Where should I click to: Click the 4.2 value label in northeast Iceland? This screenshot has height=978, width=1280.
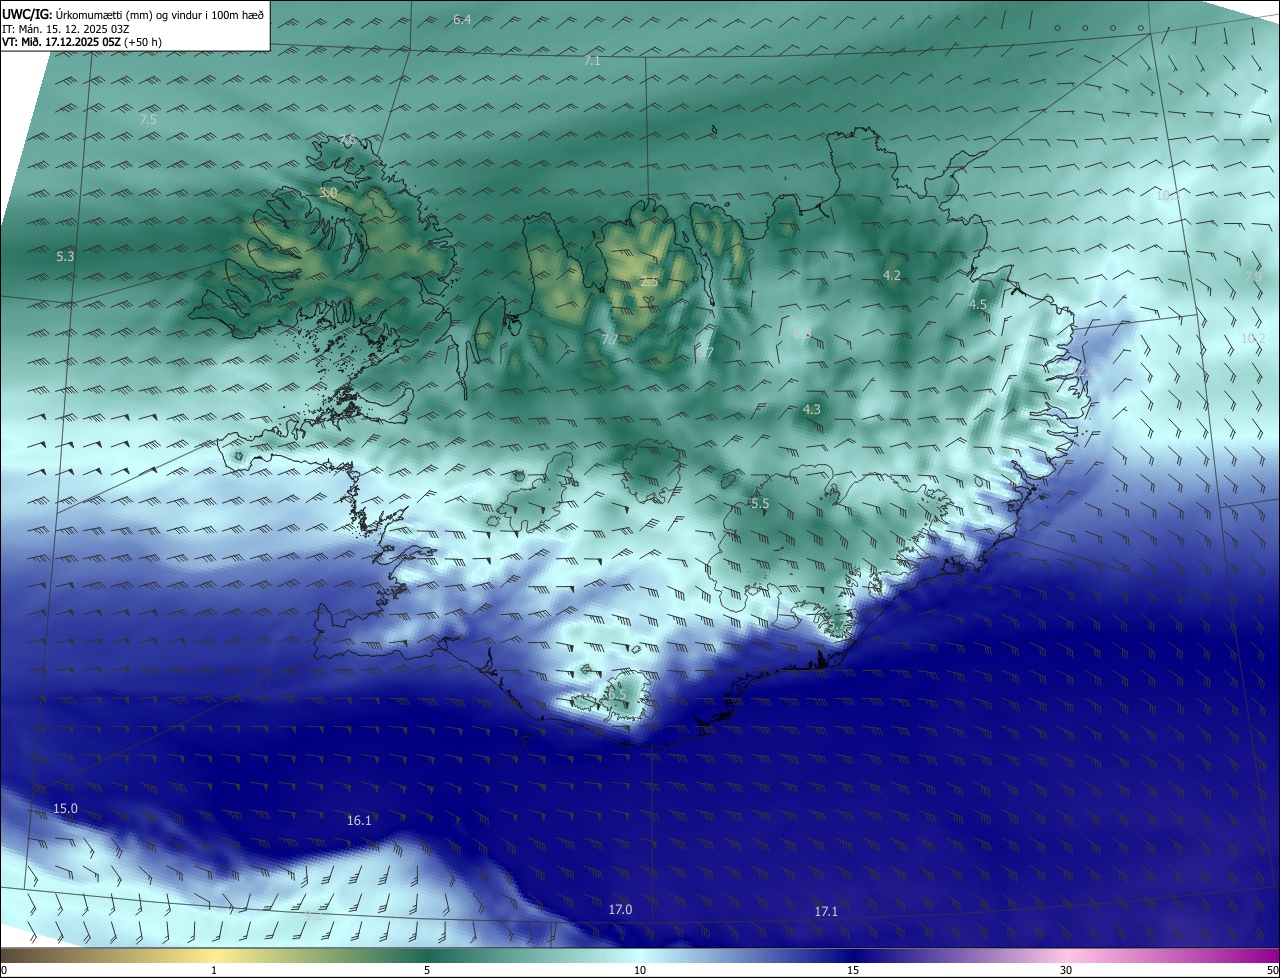pos(892,276)
